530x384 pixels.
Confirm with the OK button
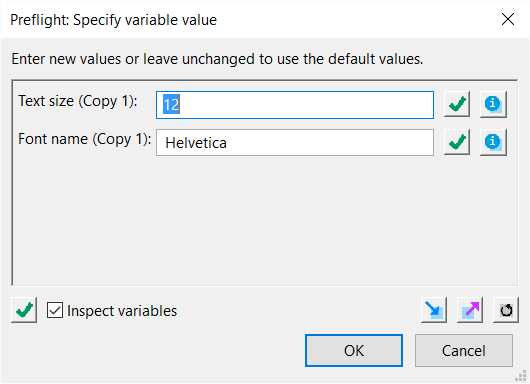click(354, 351)
